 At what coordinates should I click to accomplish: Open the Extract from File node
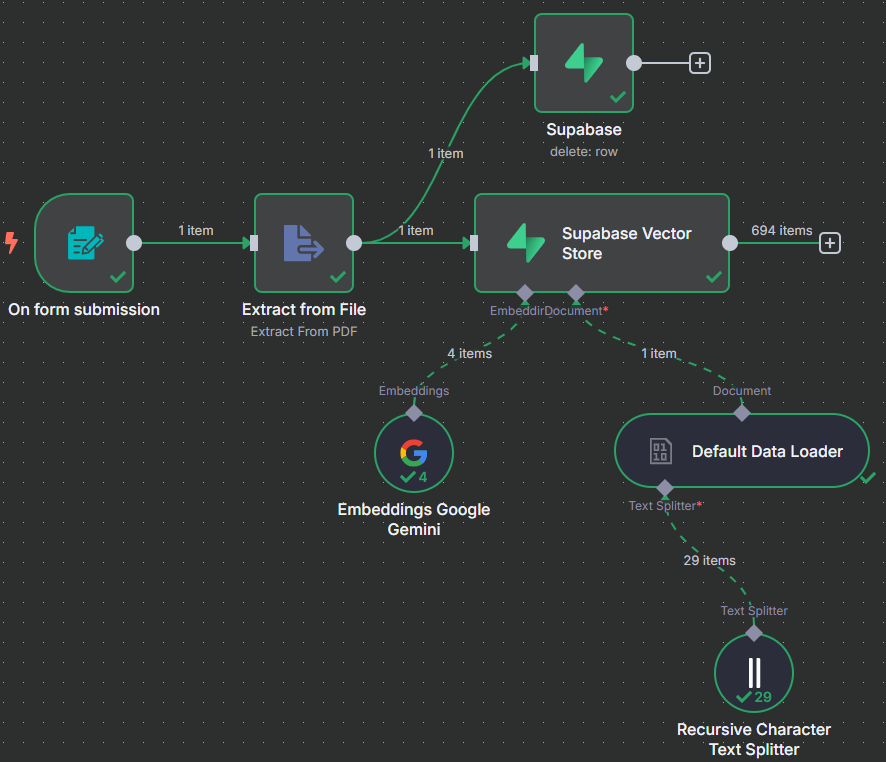click(x=304, y=243)
